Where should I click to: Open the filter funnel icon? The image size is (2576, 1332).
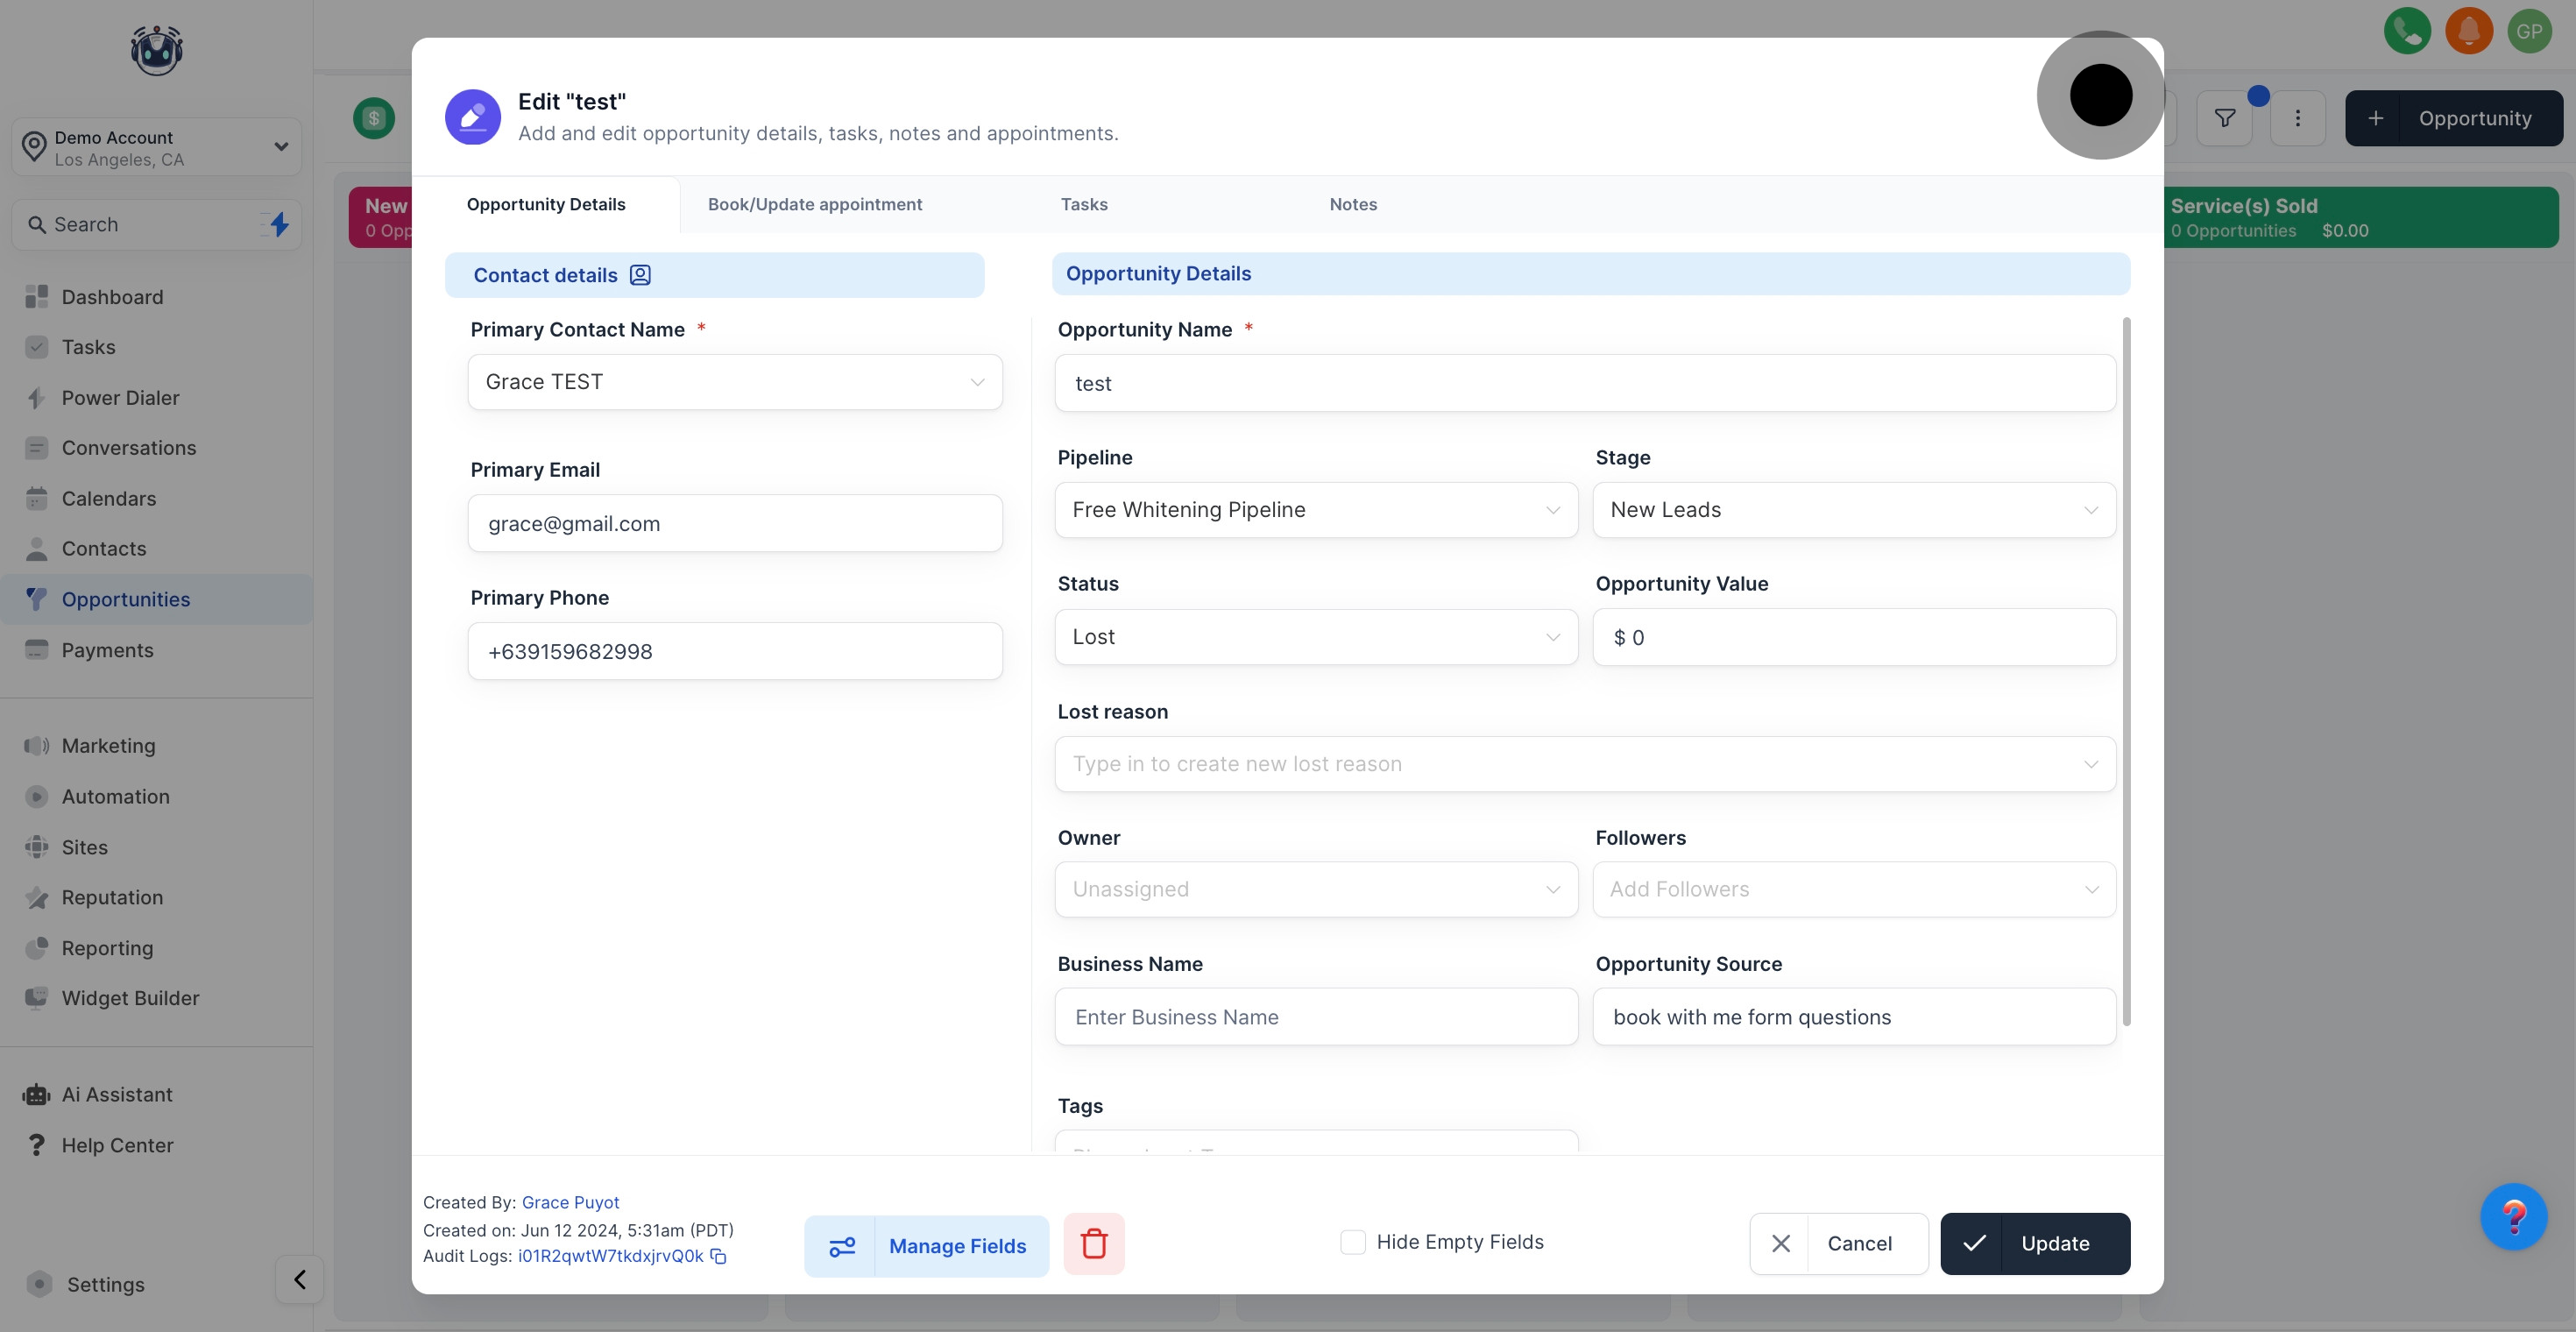pyautogui.click(x=2224, y=118)
